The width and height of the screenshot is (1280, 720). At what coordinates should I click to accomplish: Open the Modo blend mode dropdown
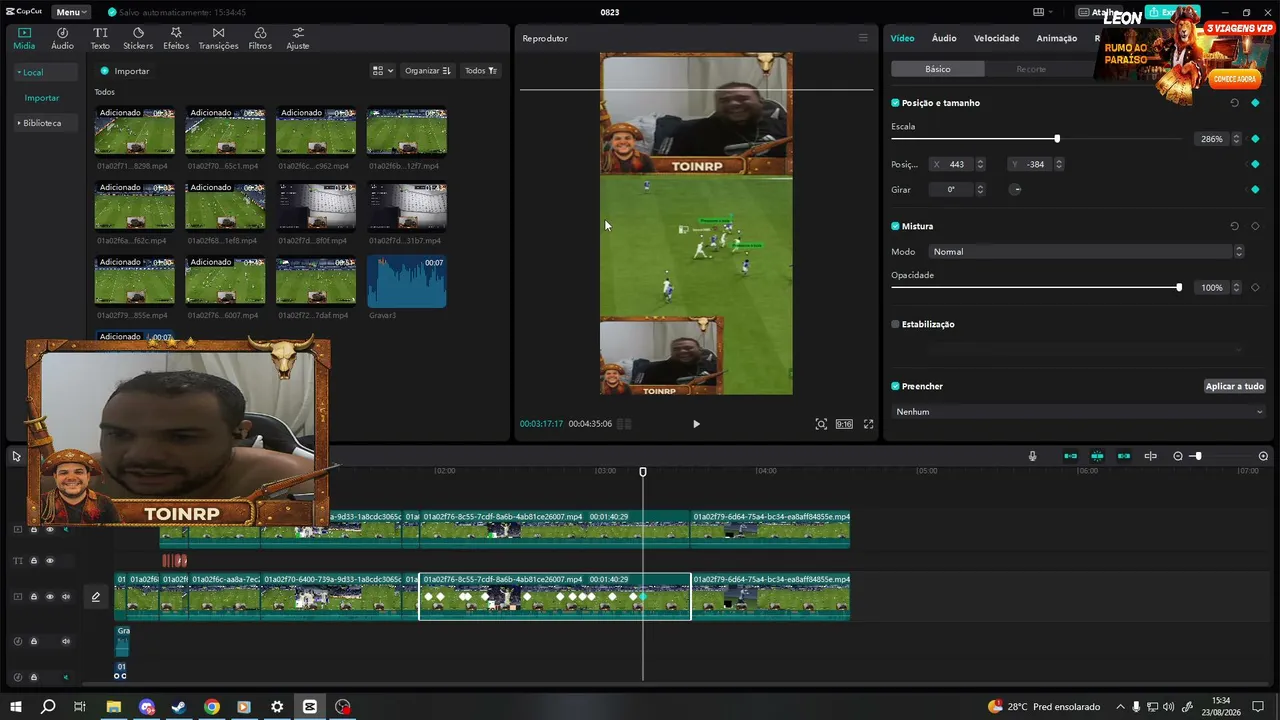point(1086,252)
